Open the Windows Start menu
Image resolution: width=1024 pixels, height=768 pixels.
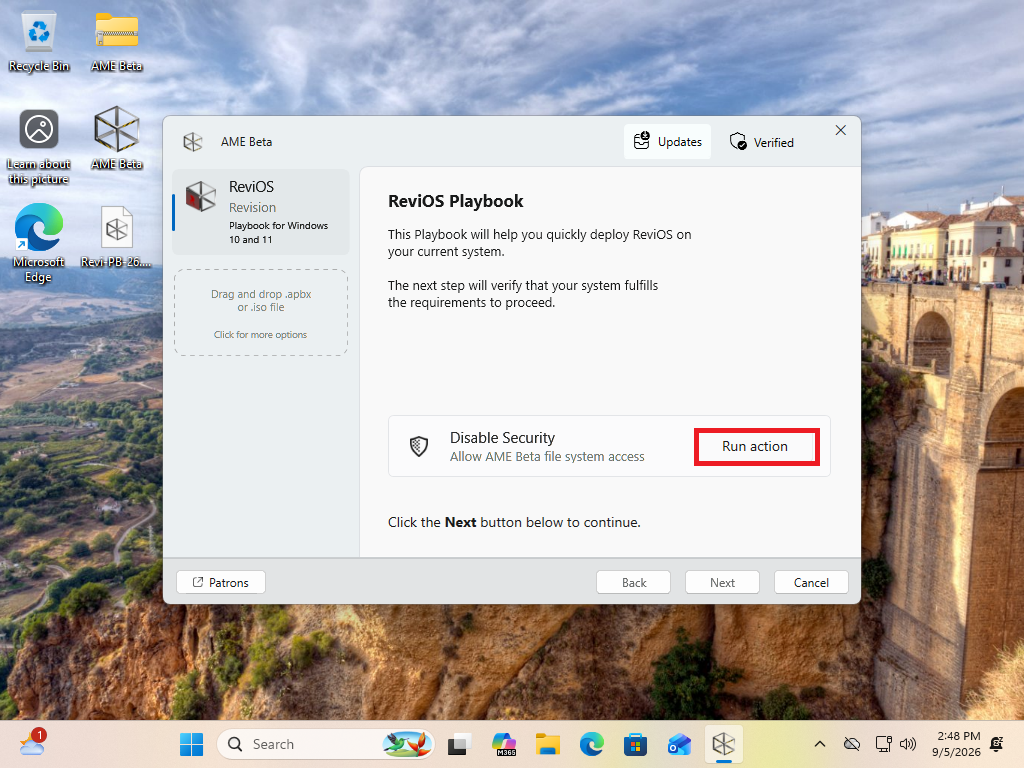pos(191,744)
